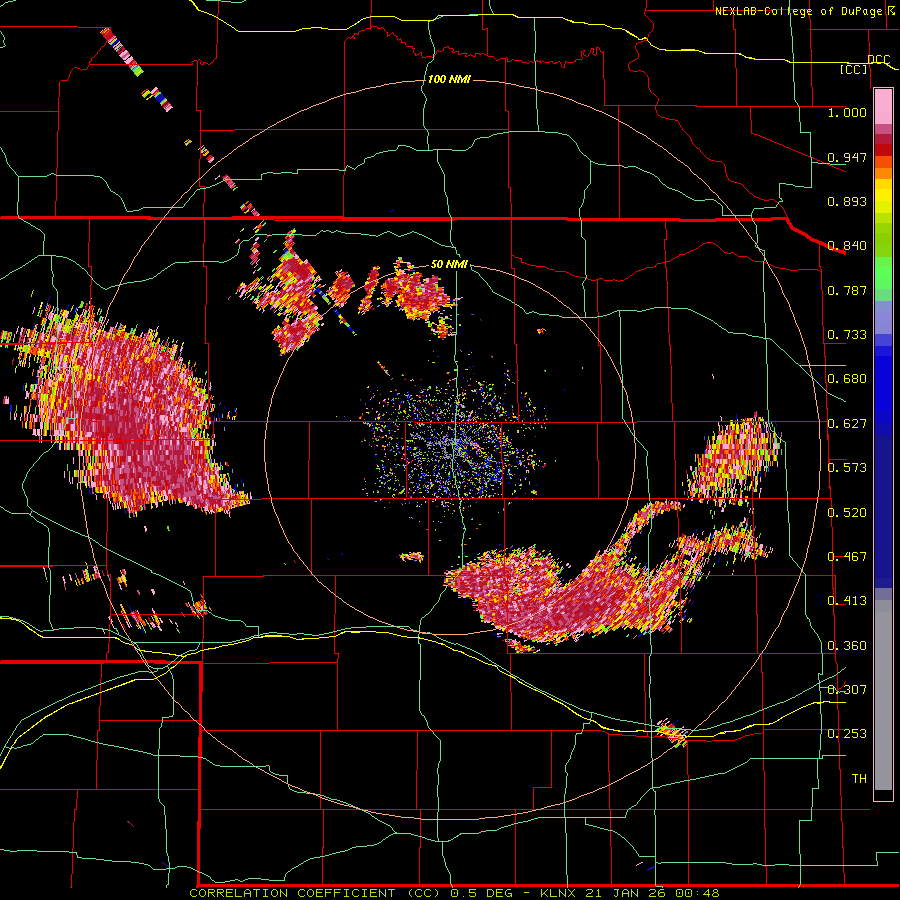Select the 0.947 scale value

[x=847, y=157]
